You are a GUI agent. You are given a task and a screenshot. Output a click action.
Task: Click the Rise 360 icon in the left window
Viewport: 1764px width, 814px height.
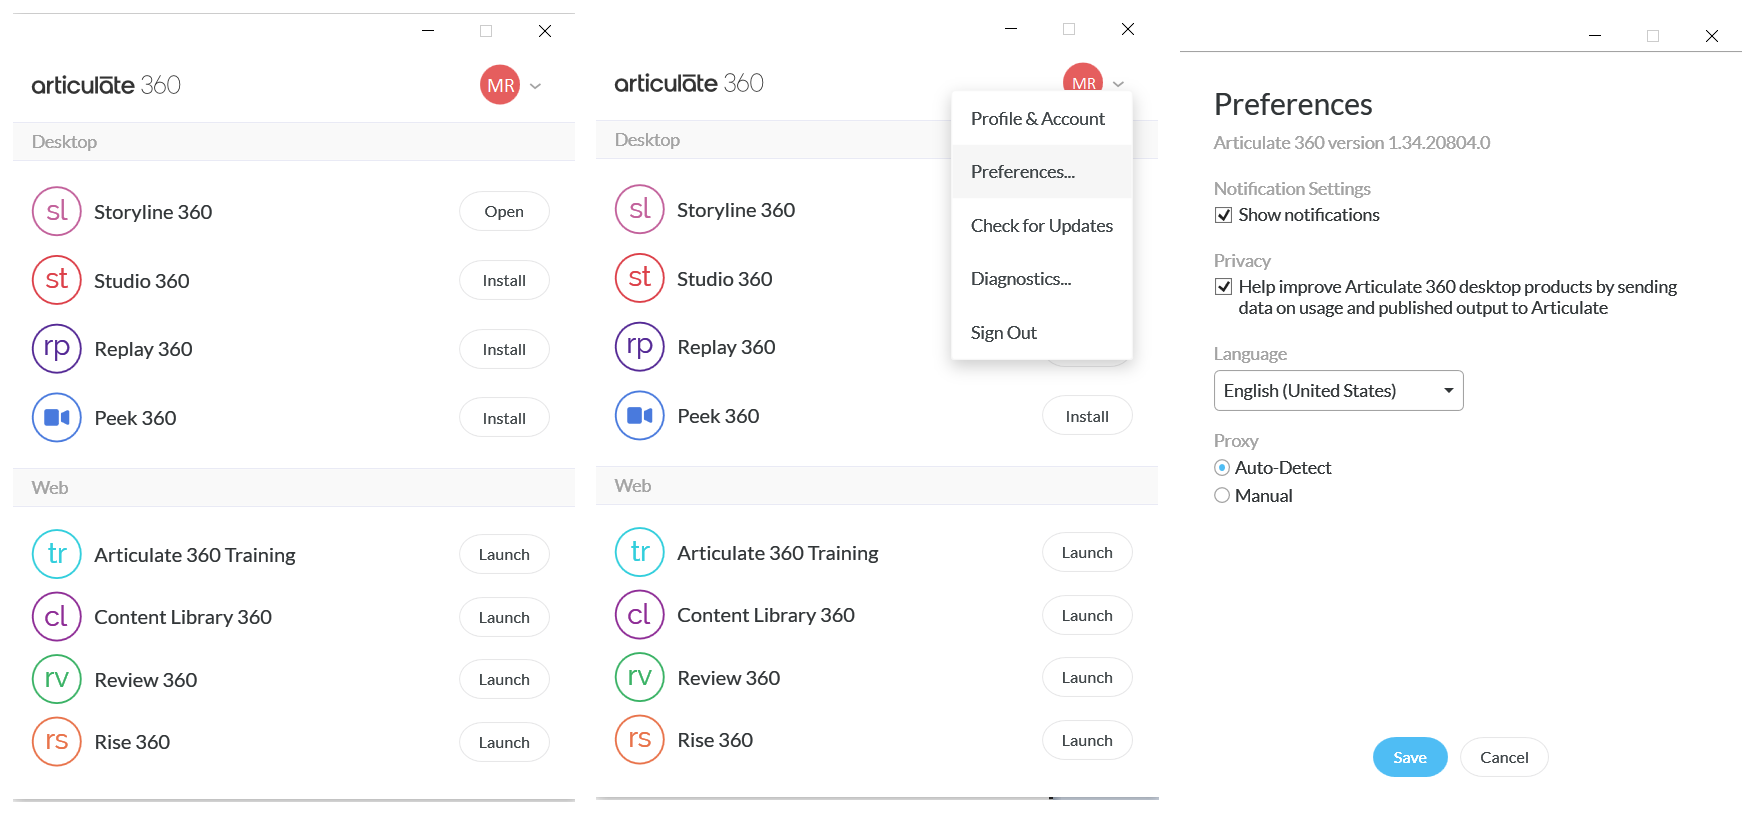(57, 742)
